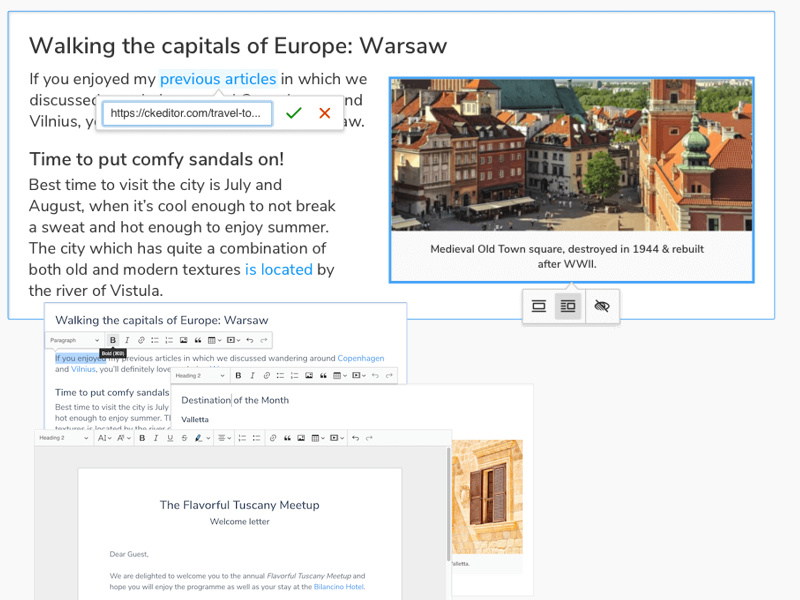Open Heading 2 dropdown in Tuscany document toolbar
Viewport: 800px width, 600px height.
[x=63, y=438]
